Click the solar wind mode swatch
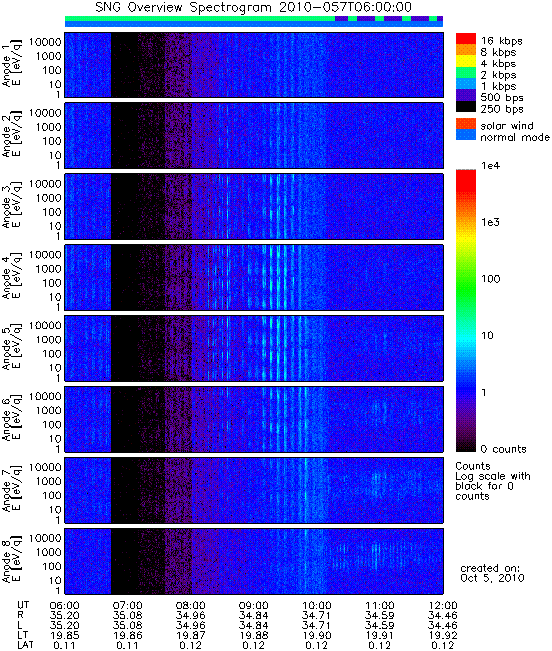Screen dimensions: 552x651 [466, 124]
